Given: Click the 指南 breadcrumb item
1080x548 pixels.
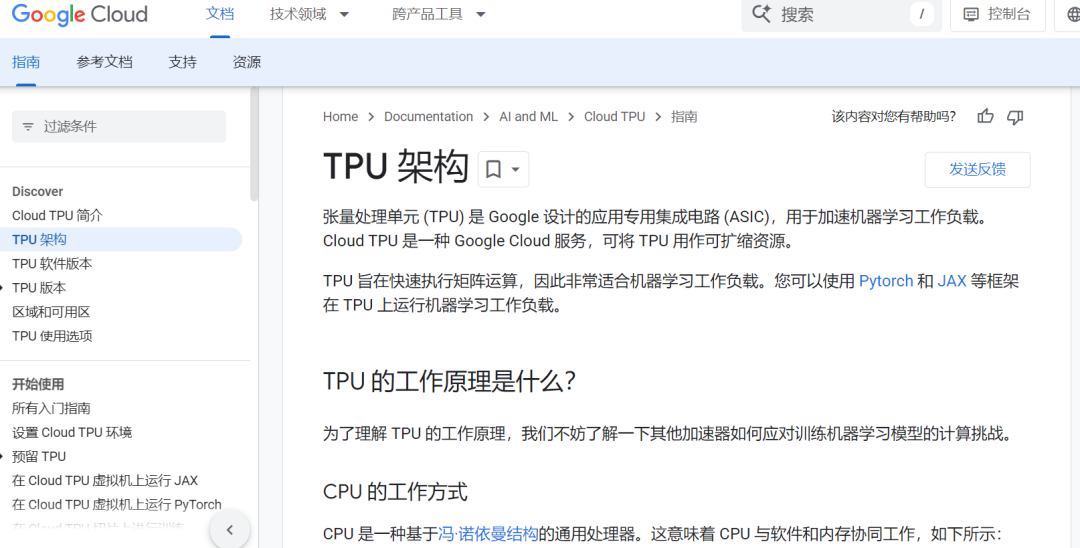Looking at the screenshot, I should (684, 117).
